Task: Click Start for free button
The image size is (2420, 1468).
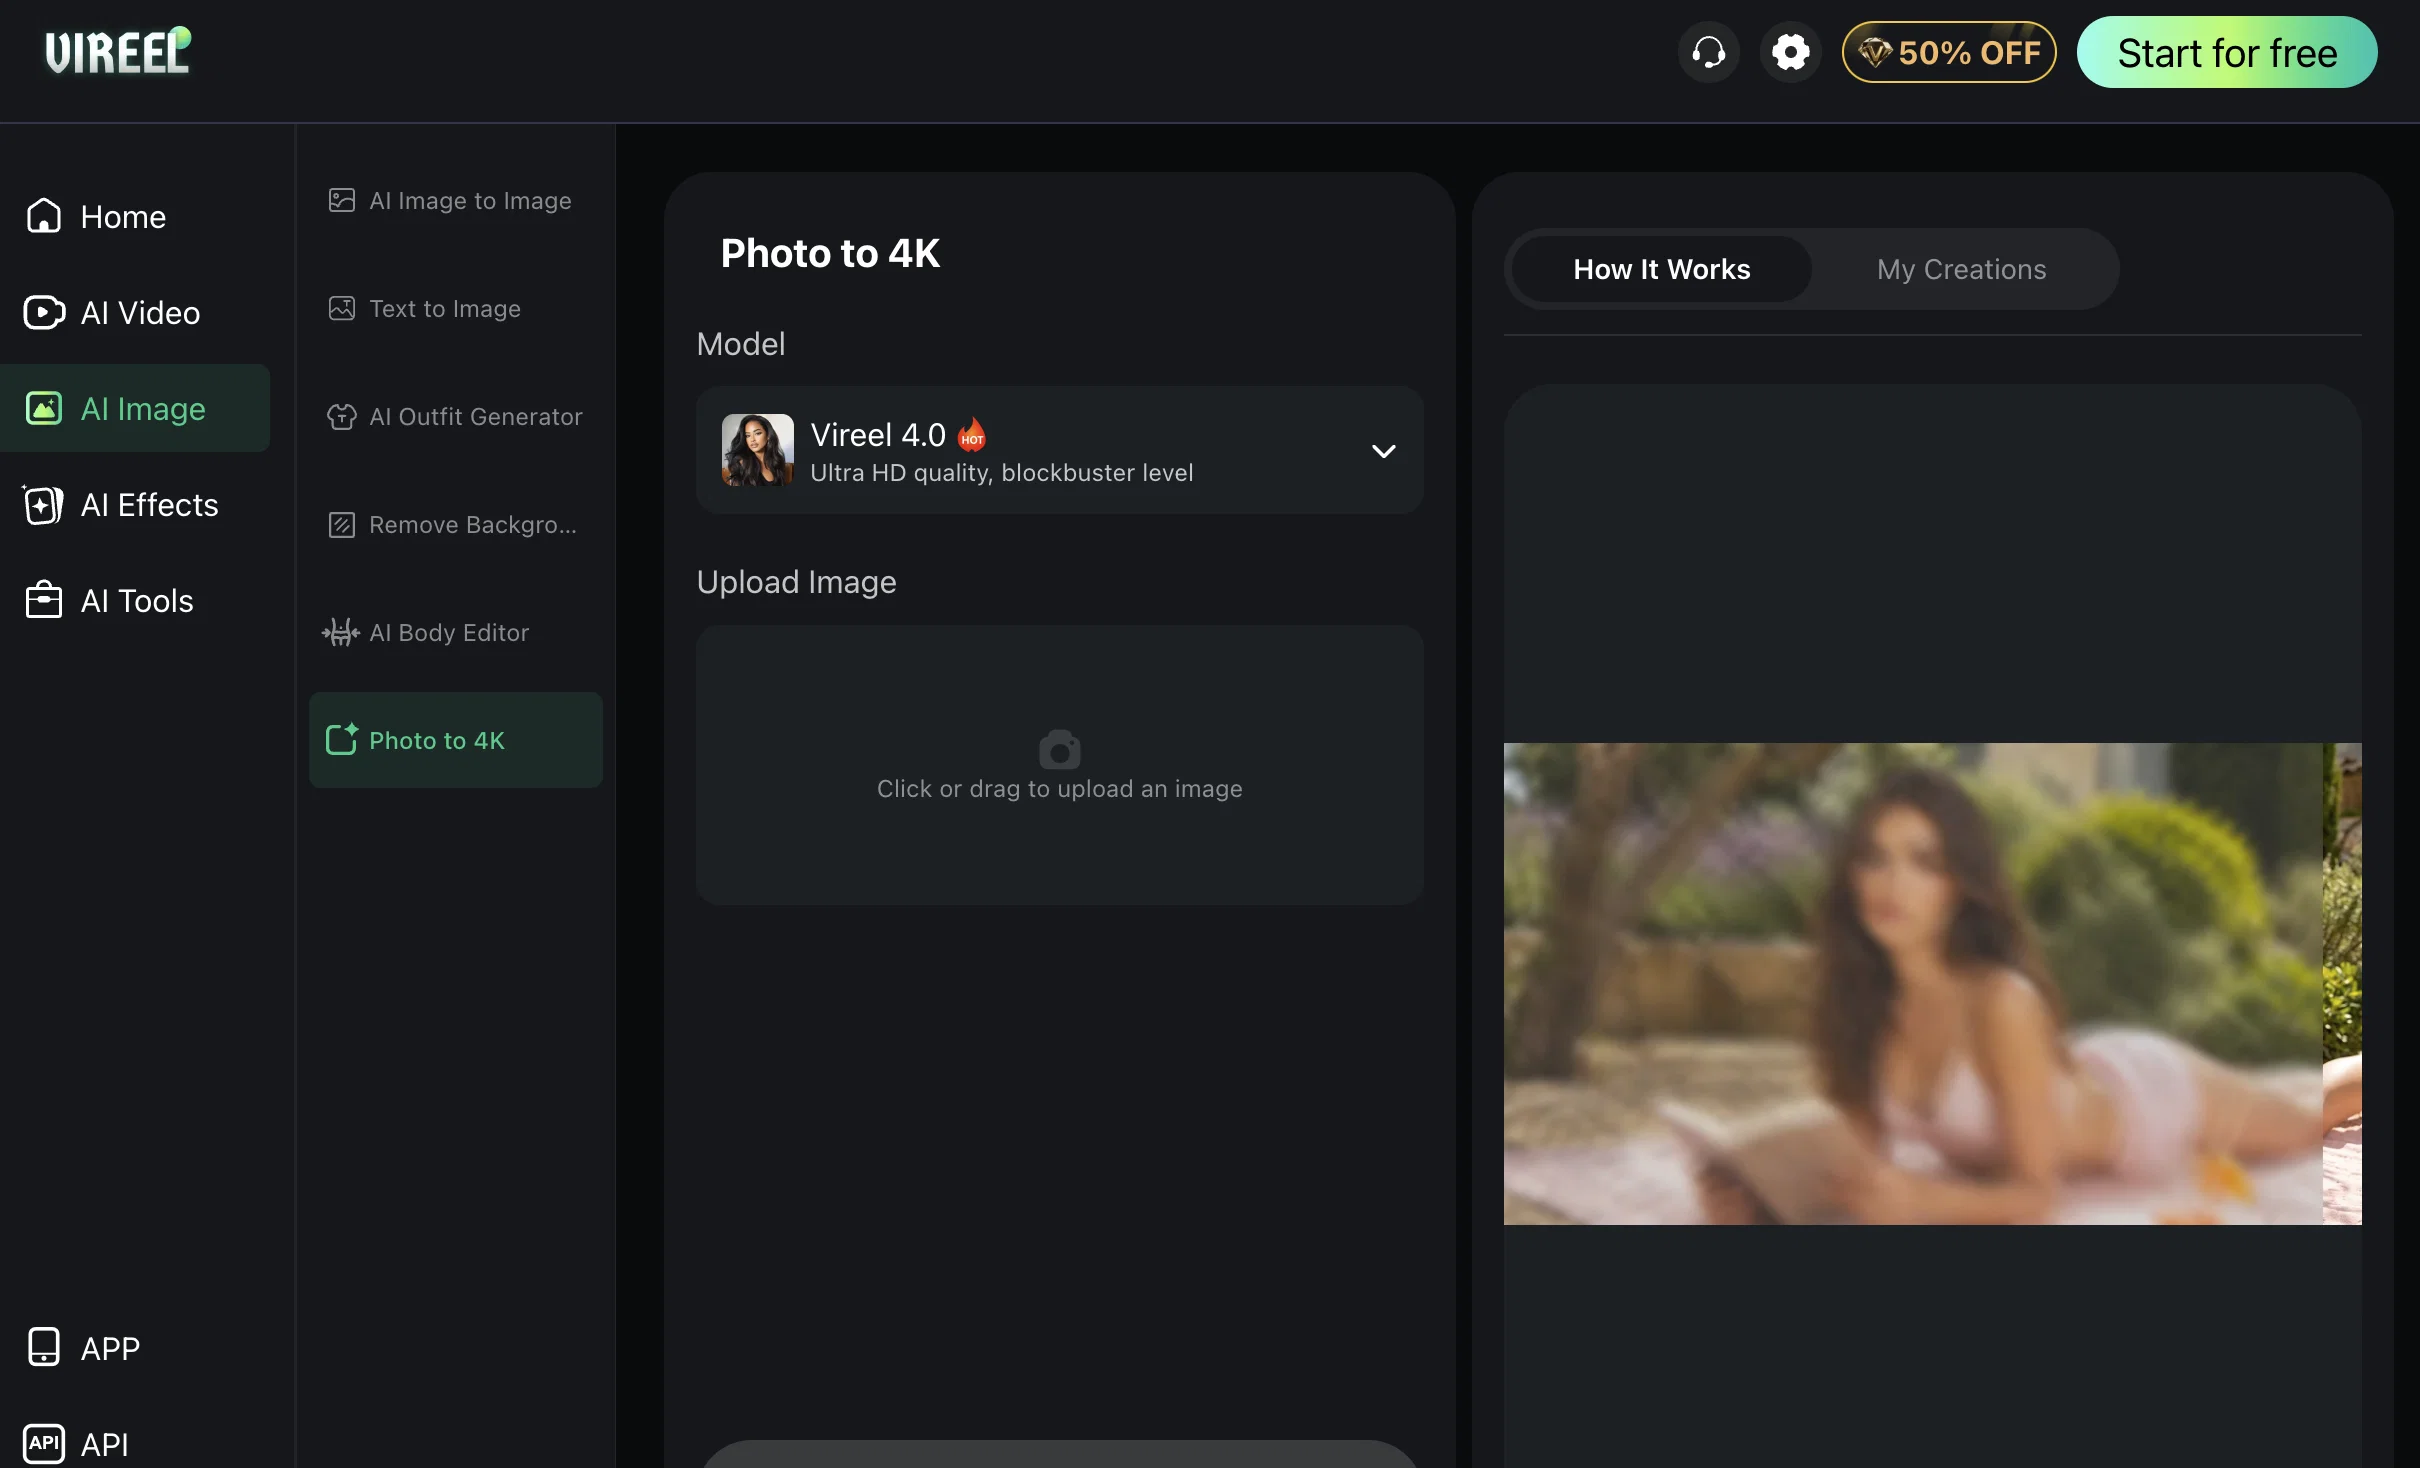Action: coord(2227,52)
